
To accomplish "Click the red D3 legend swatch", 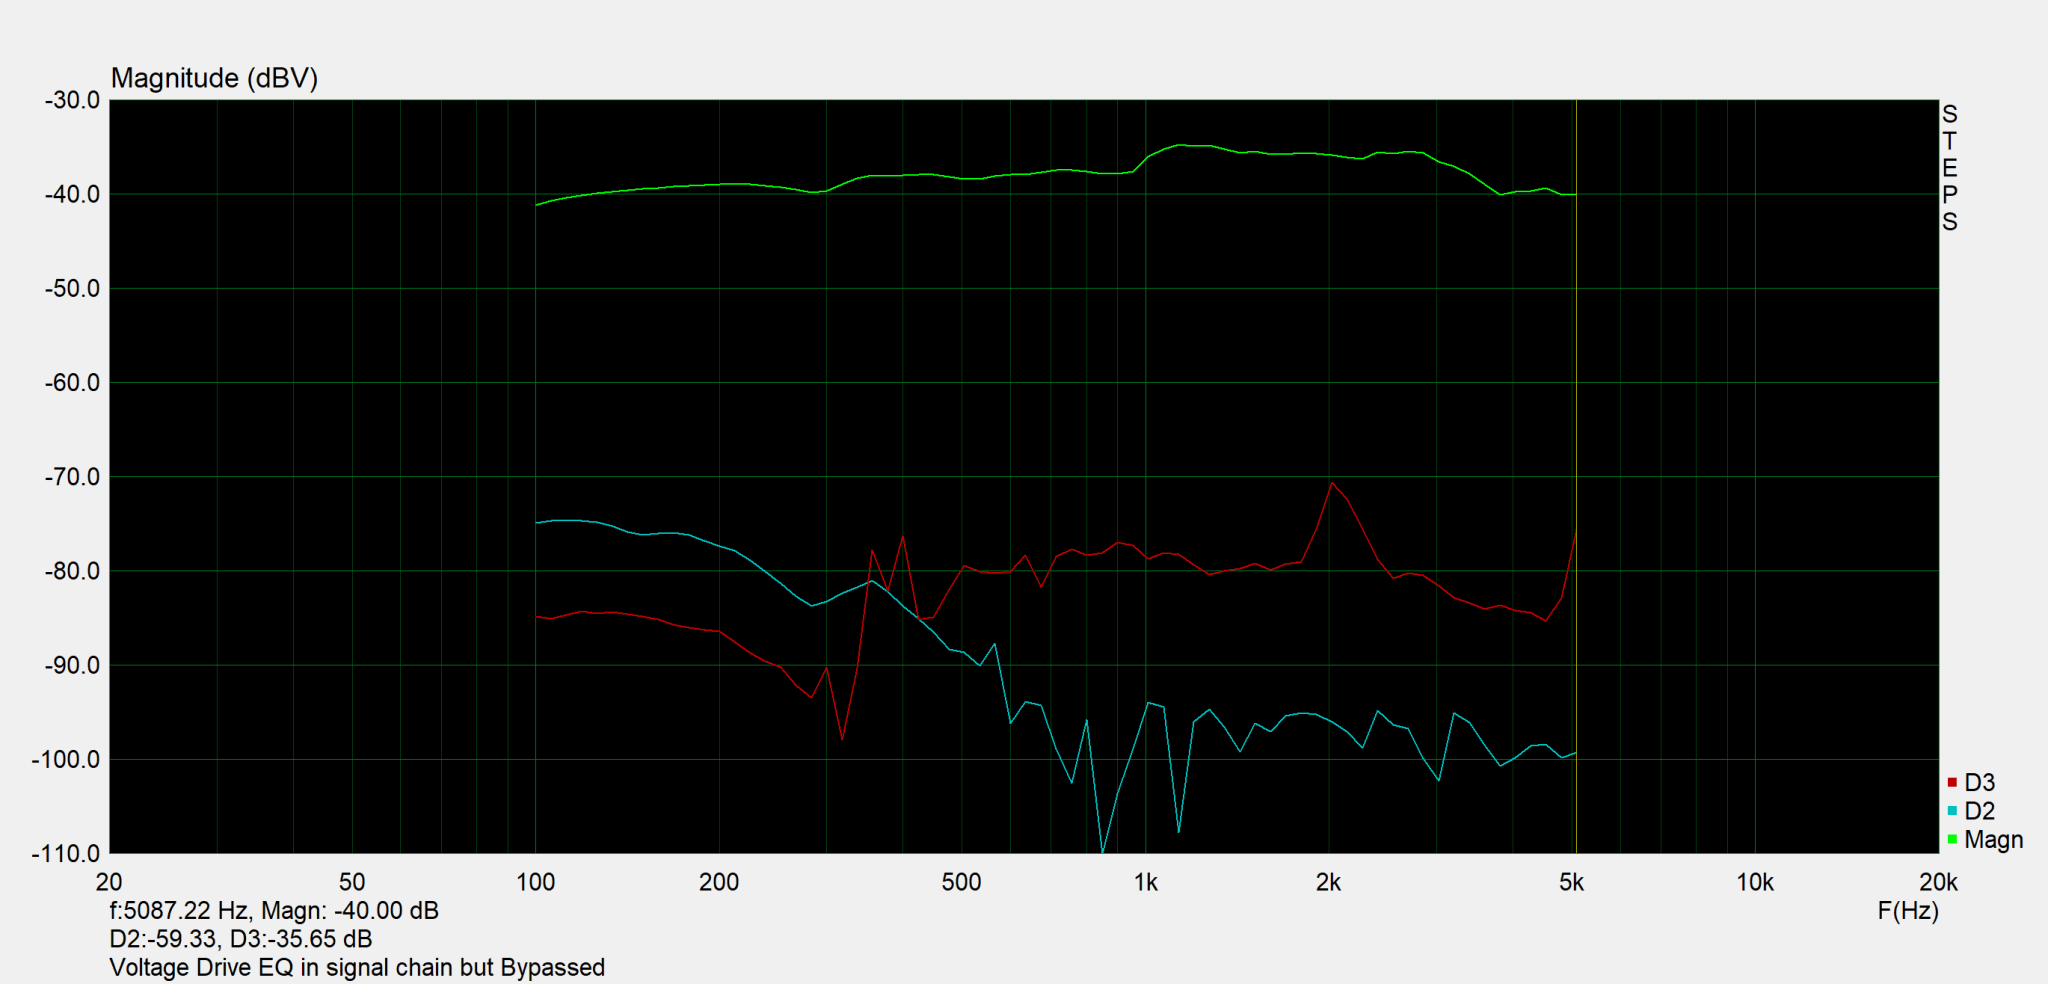I will 1952,782.
